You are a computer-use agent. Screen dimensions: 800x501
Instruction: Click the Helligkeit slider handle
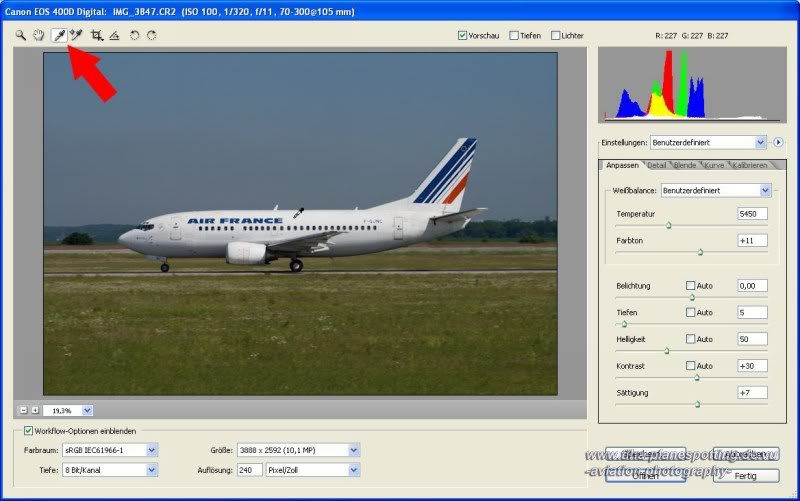pos(667,351)
